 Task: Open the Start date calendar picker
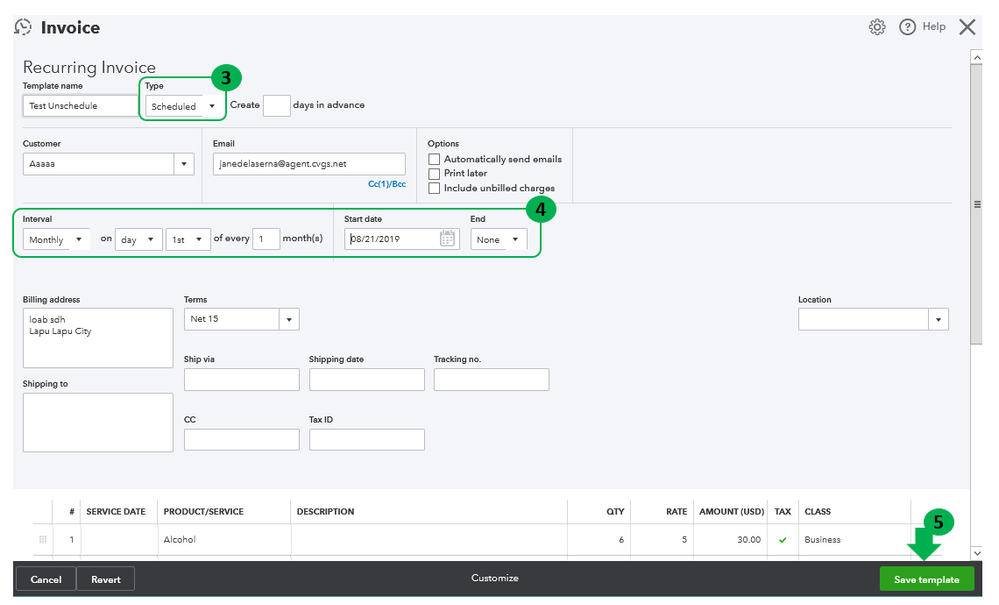(447, 239)
